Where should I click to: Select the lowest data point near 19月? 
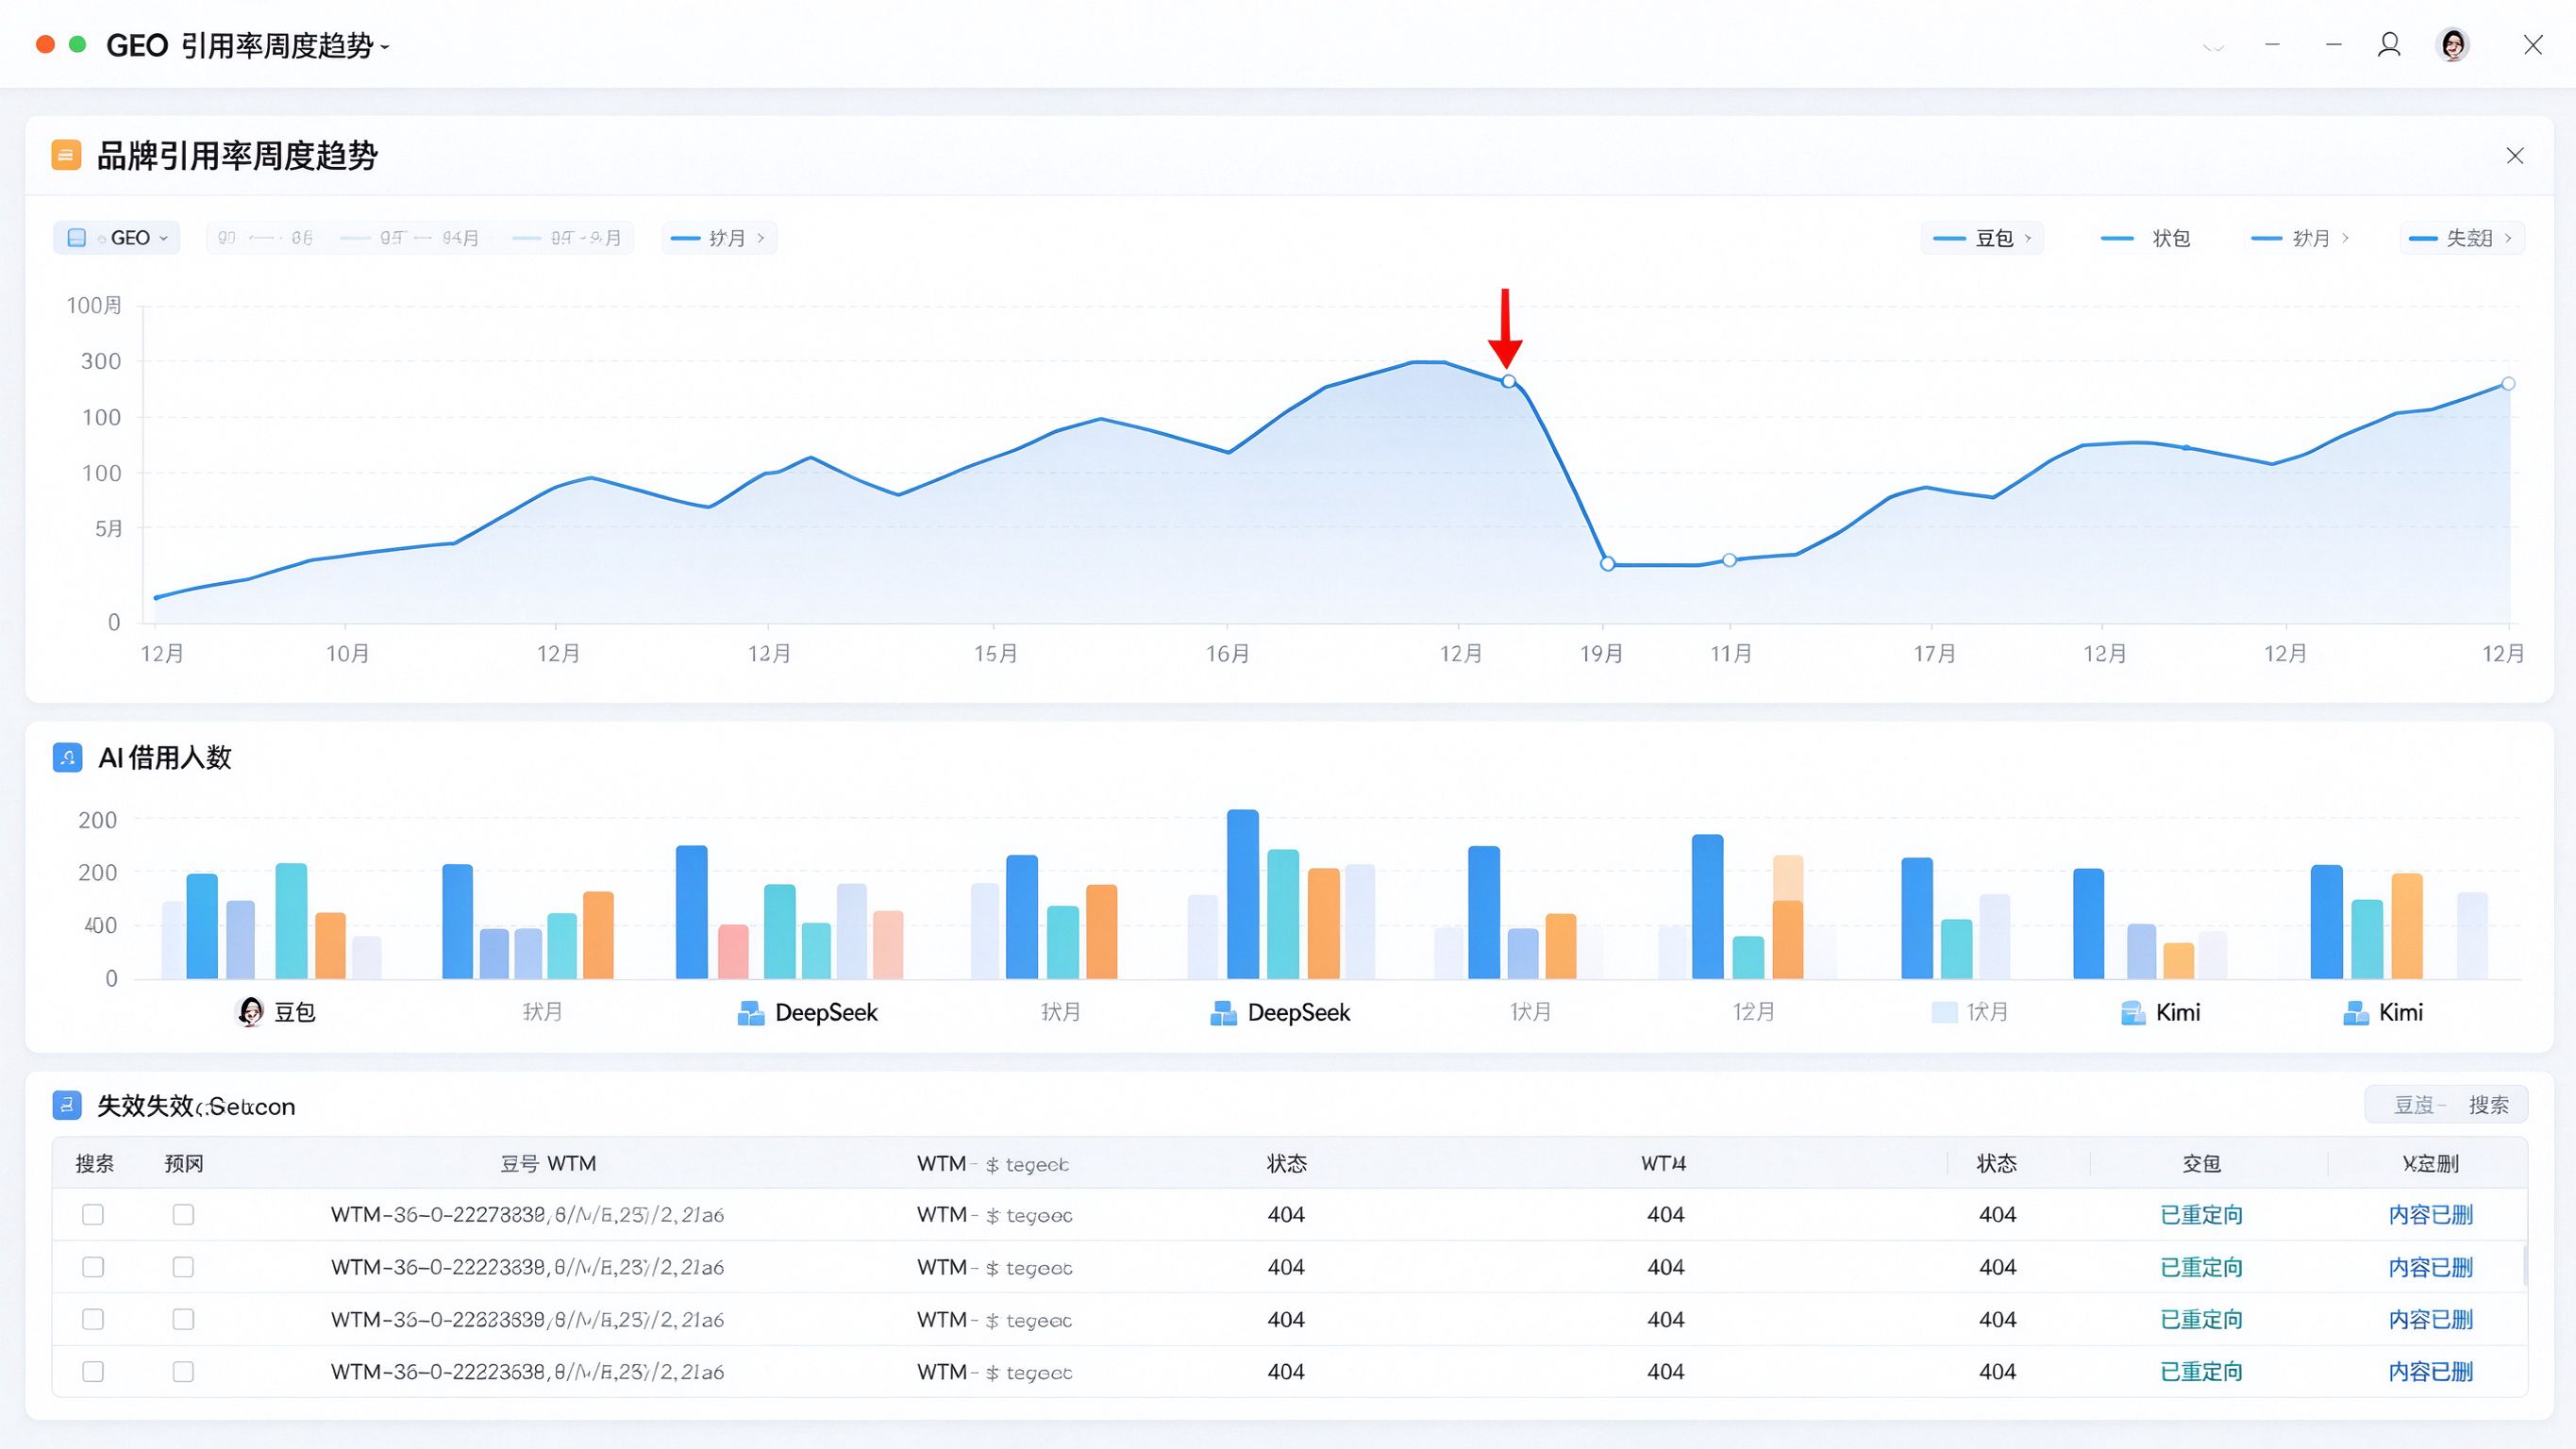pos(1607,564)
